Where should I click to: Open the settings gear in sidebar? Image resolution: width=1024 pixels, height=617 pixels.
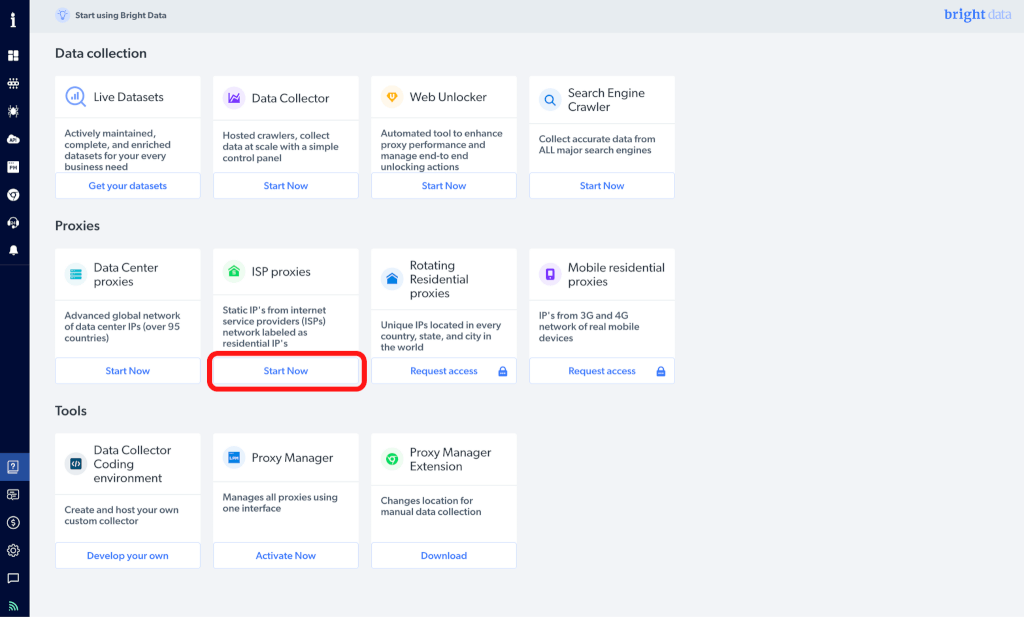click(x=13, y=550)
